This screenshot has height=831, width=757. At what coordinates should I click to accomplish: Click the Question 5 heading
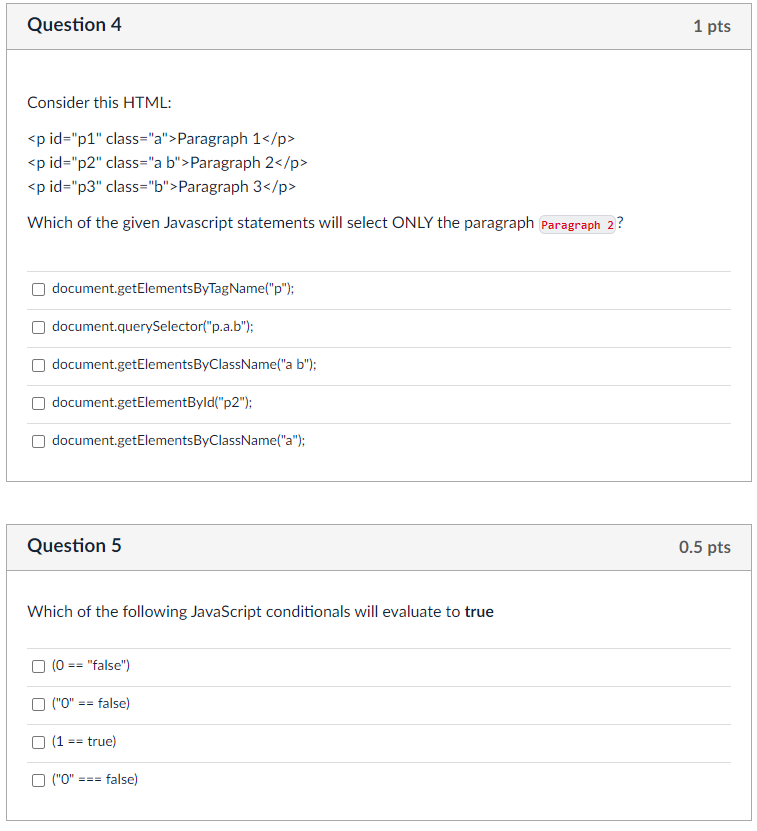(74, 546)
